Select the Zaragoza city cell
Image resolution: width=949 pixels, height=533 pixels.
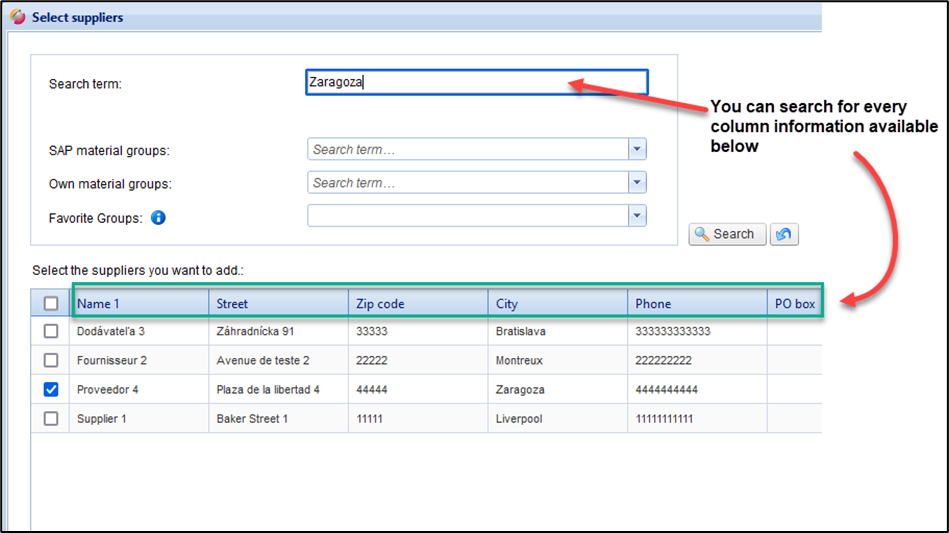(521, 390)
